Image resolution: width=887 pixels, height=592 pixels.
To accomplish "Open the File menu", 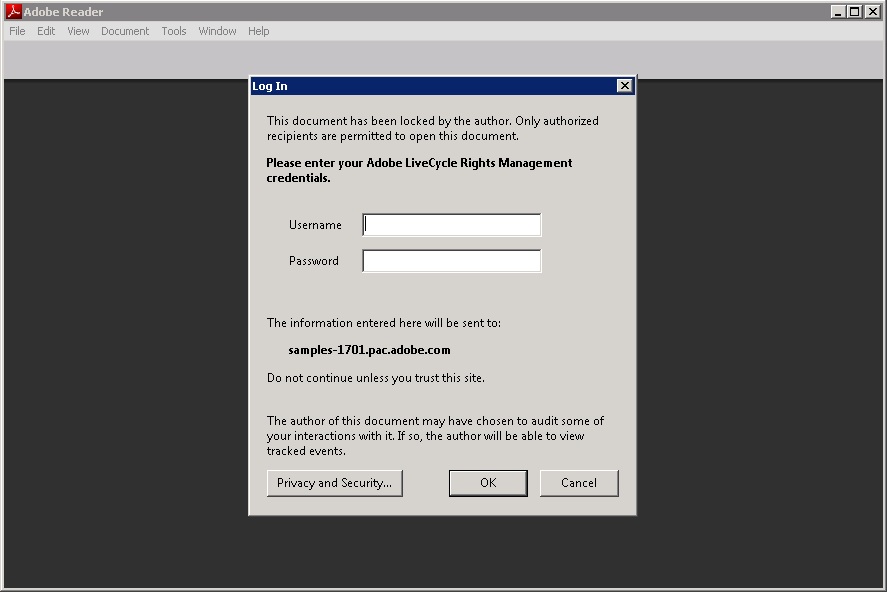I will click(16, 31).
